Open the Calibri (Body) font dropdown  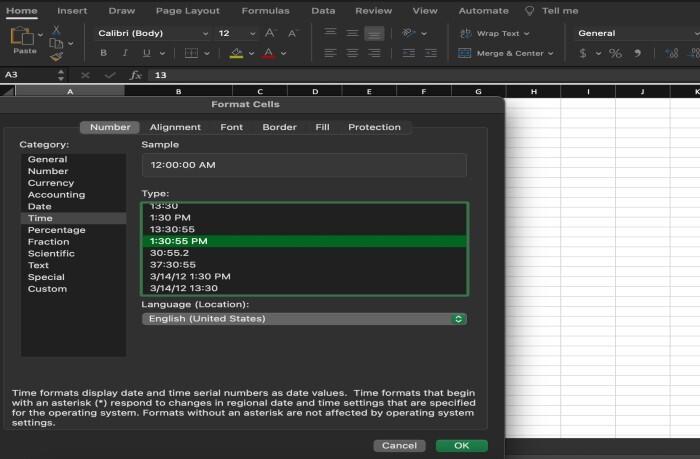tap(152, 33)
